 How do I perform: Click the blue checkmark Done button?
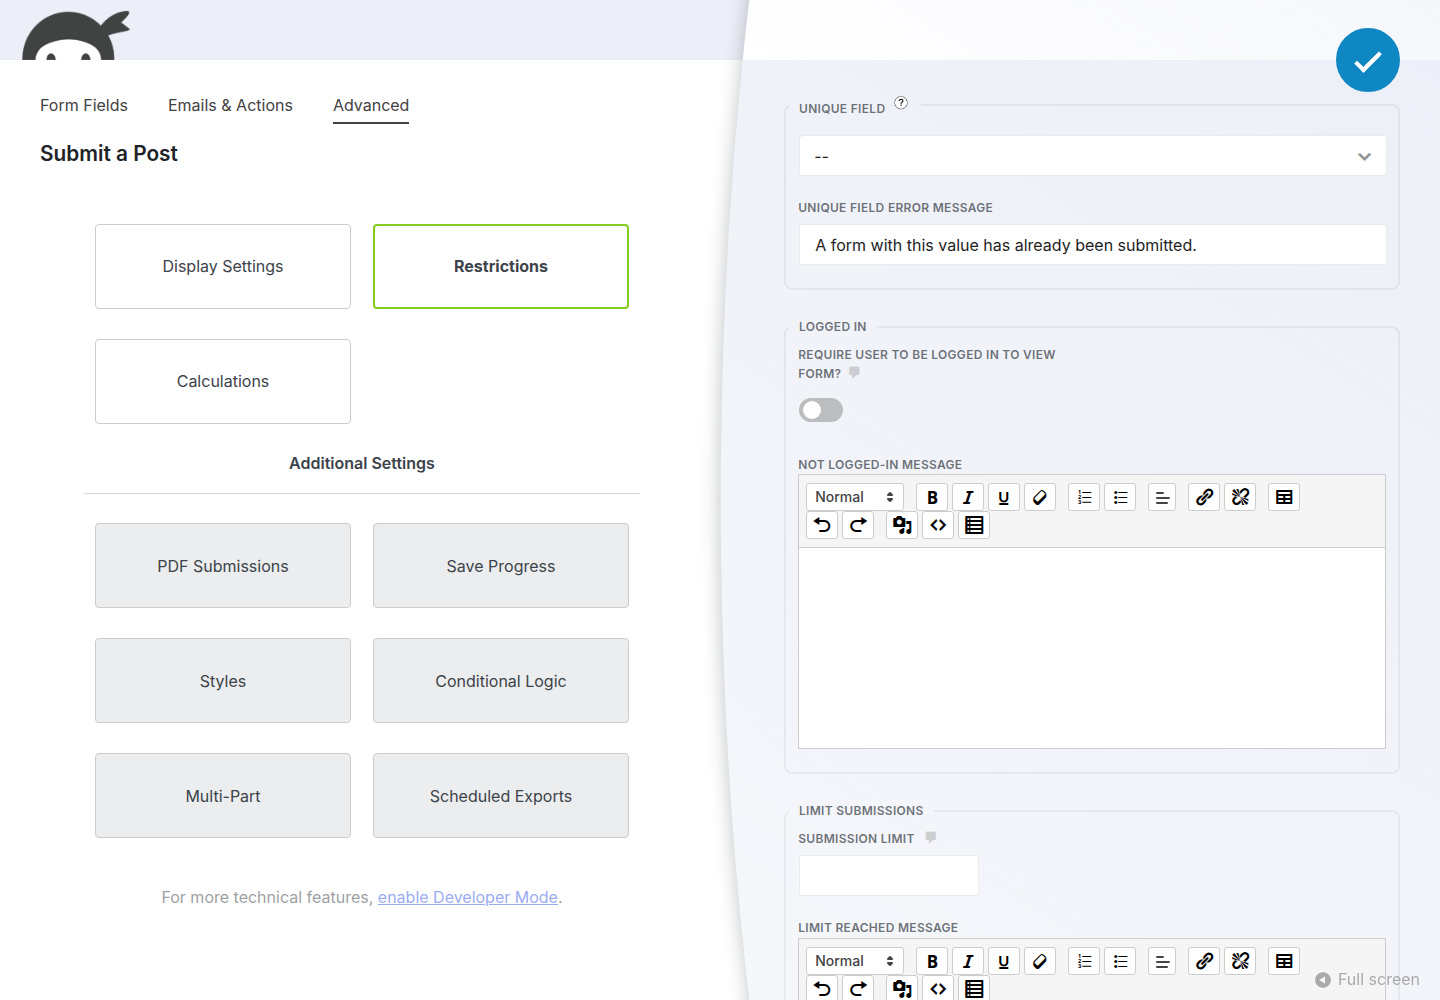[x=1367, y=60]
